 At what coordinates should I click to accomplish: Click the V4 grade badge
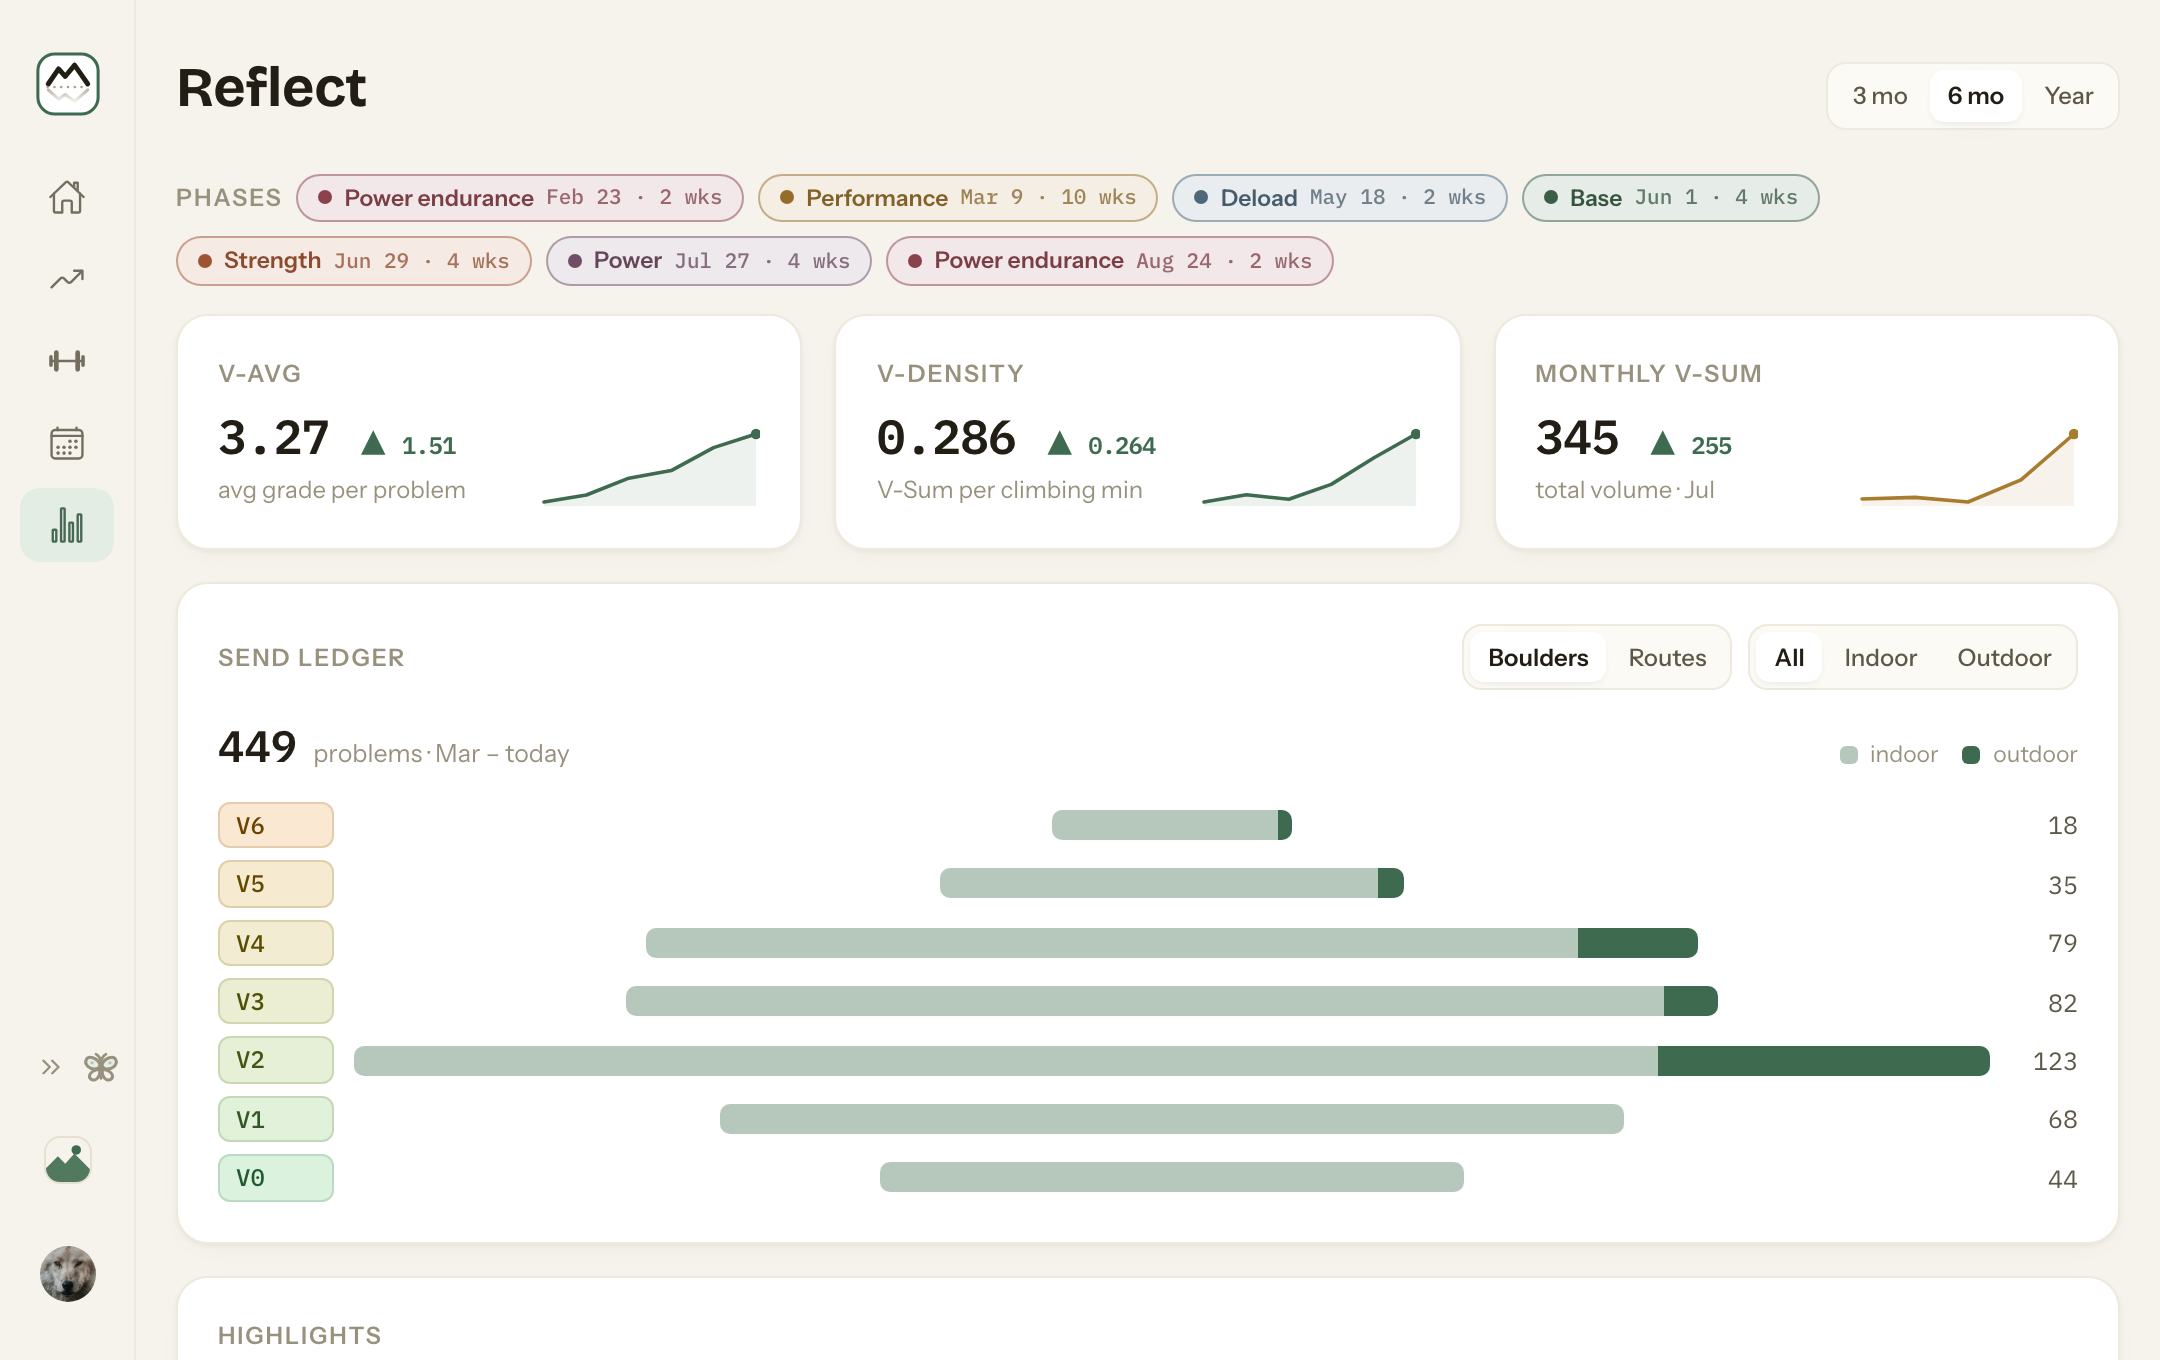[276, 943]
